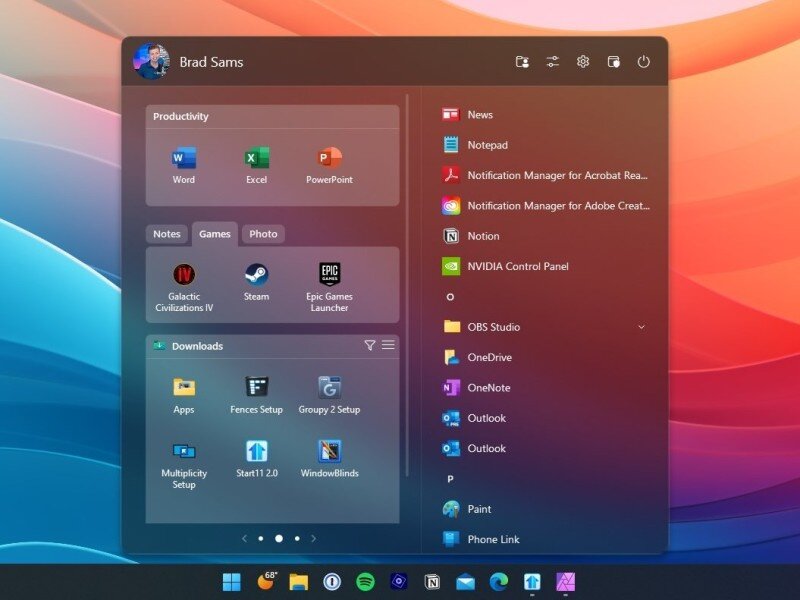This screenshot has width=800, height=600.
Task: Click the Productivity group title
Action: 181,116
